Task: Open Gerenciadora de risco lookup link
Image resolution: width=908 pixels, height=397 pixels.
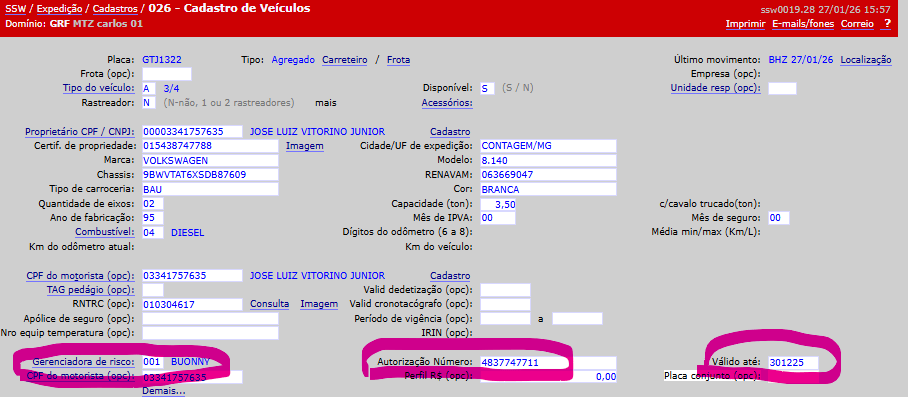Action: coord(83,362)
